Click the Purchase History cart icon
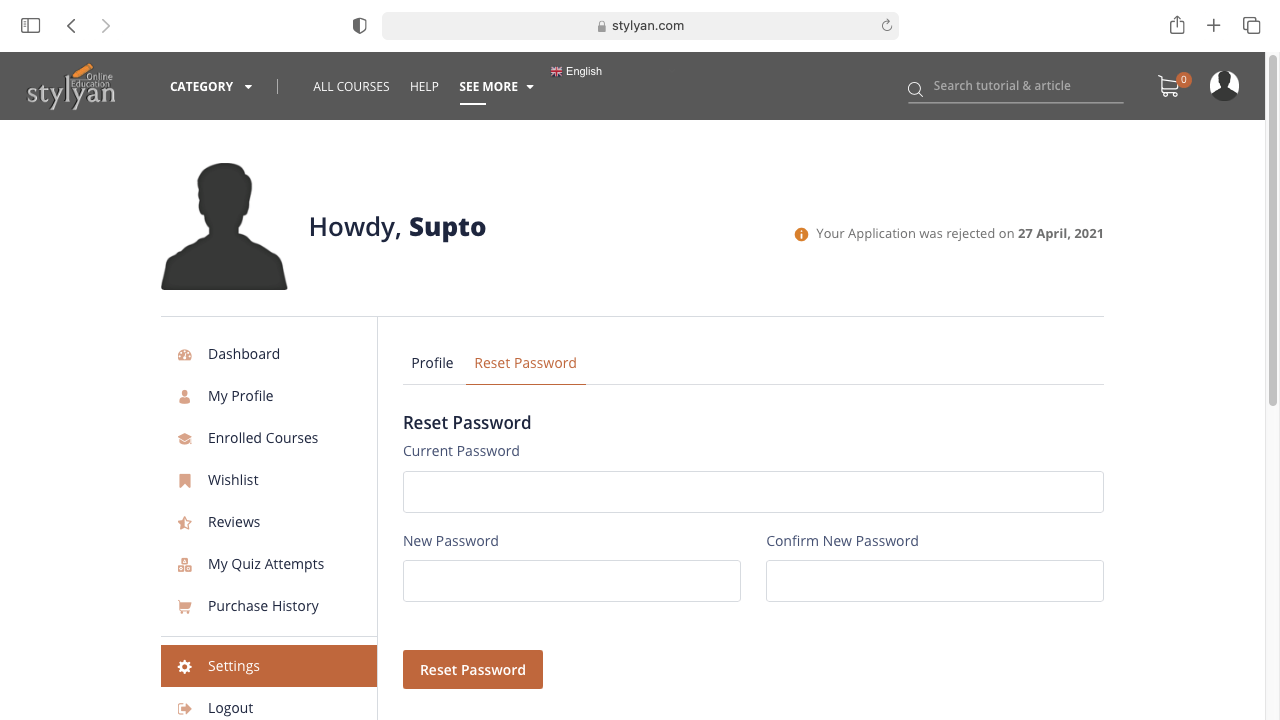The image size is (1280, 720). point(184,607)
